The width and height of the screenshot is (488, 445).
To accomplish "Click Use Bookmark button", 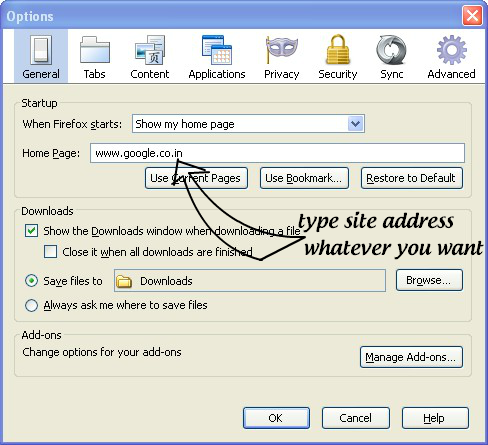I will click(304, 178).
